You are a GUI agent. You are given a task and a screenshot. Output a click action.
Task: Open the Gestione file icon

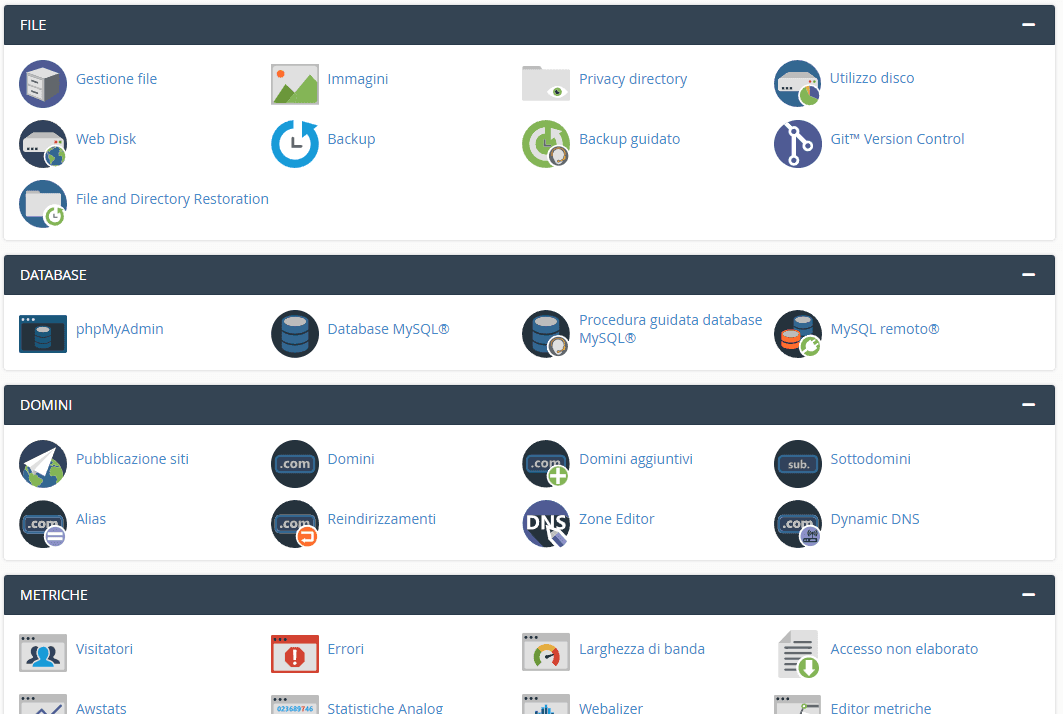[x=43, y=84]
